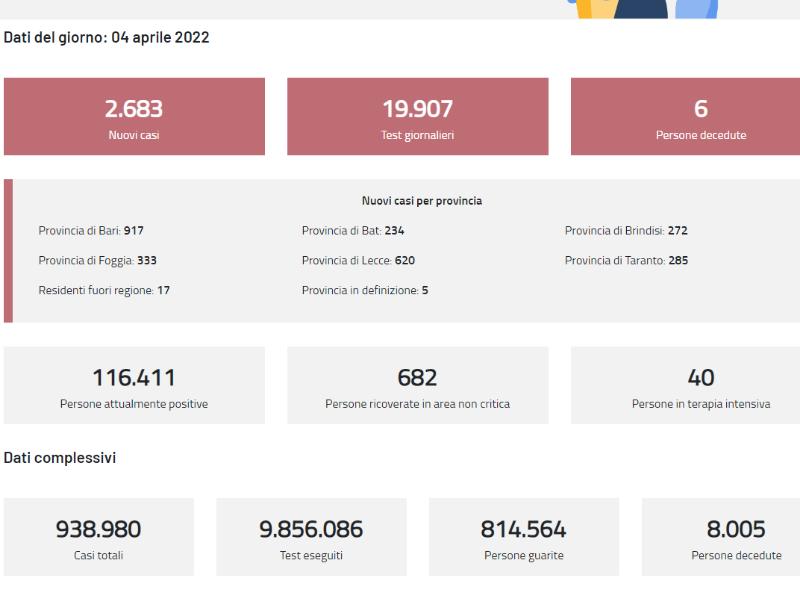The width and height of the screenshot is (800, 599).
Task: Click Provincia di Foggia: 333 entry
Action: tap(97, 260)
